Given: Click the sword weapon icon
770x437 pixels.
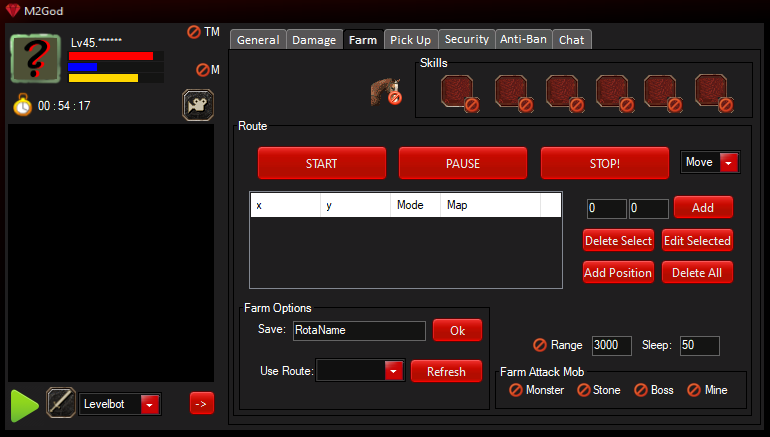Looking at the screenshot, I should [x=61, y=403].
